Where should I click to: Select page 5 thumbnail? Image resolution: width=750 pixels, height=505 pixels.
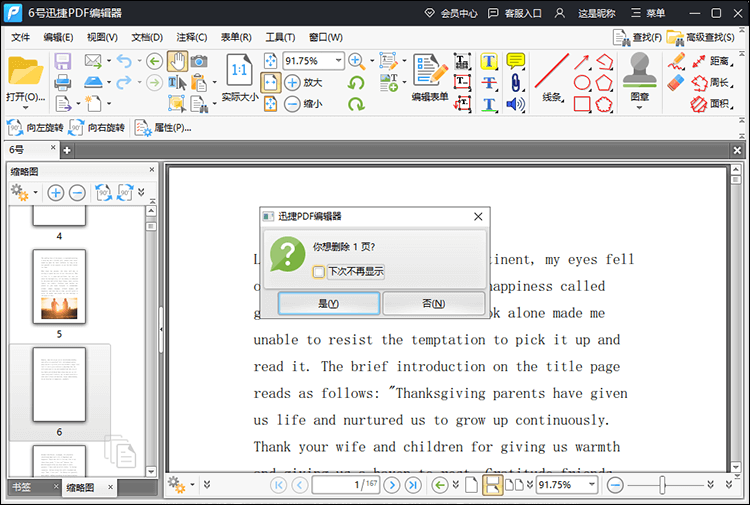[59, 286]
